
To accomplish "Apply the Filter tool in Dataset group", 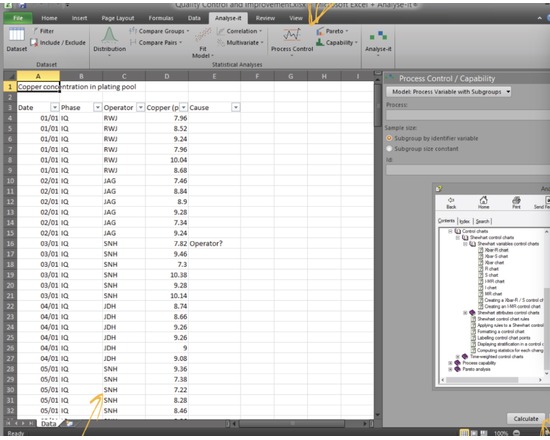I will (x=43, y=31).
